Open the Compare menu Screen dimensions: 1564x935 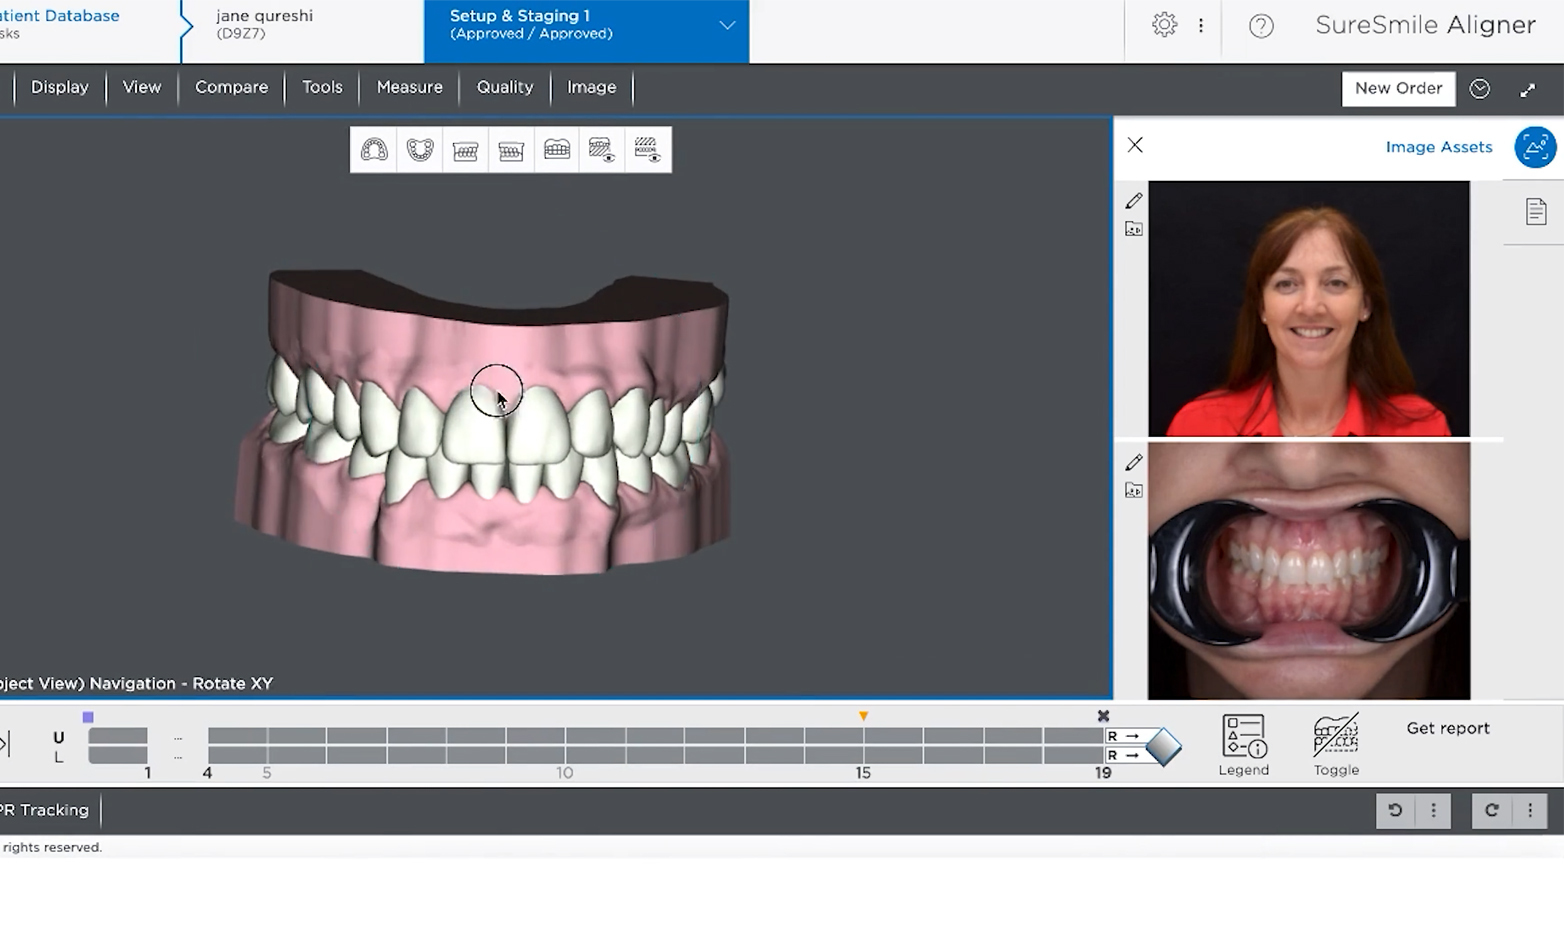pos(231,87)
